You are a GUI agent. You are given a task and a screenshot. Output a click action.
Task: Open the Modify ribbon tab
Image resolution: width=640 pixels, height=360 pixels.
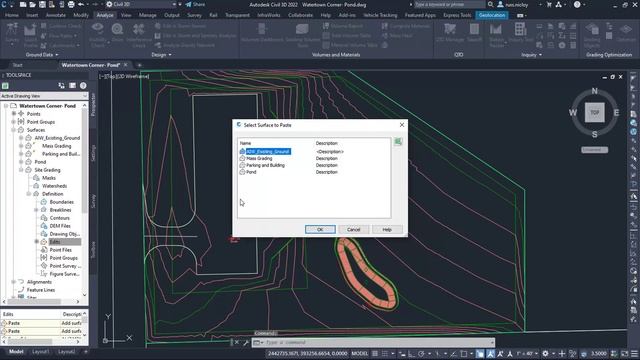point(81,15)
